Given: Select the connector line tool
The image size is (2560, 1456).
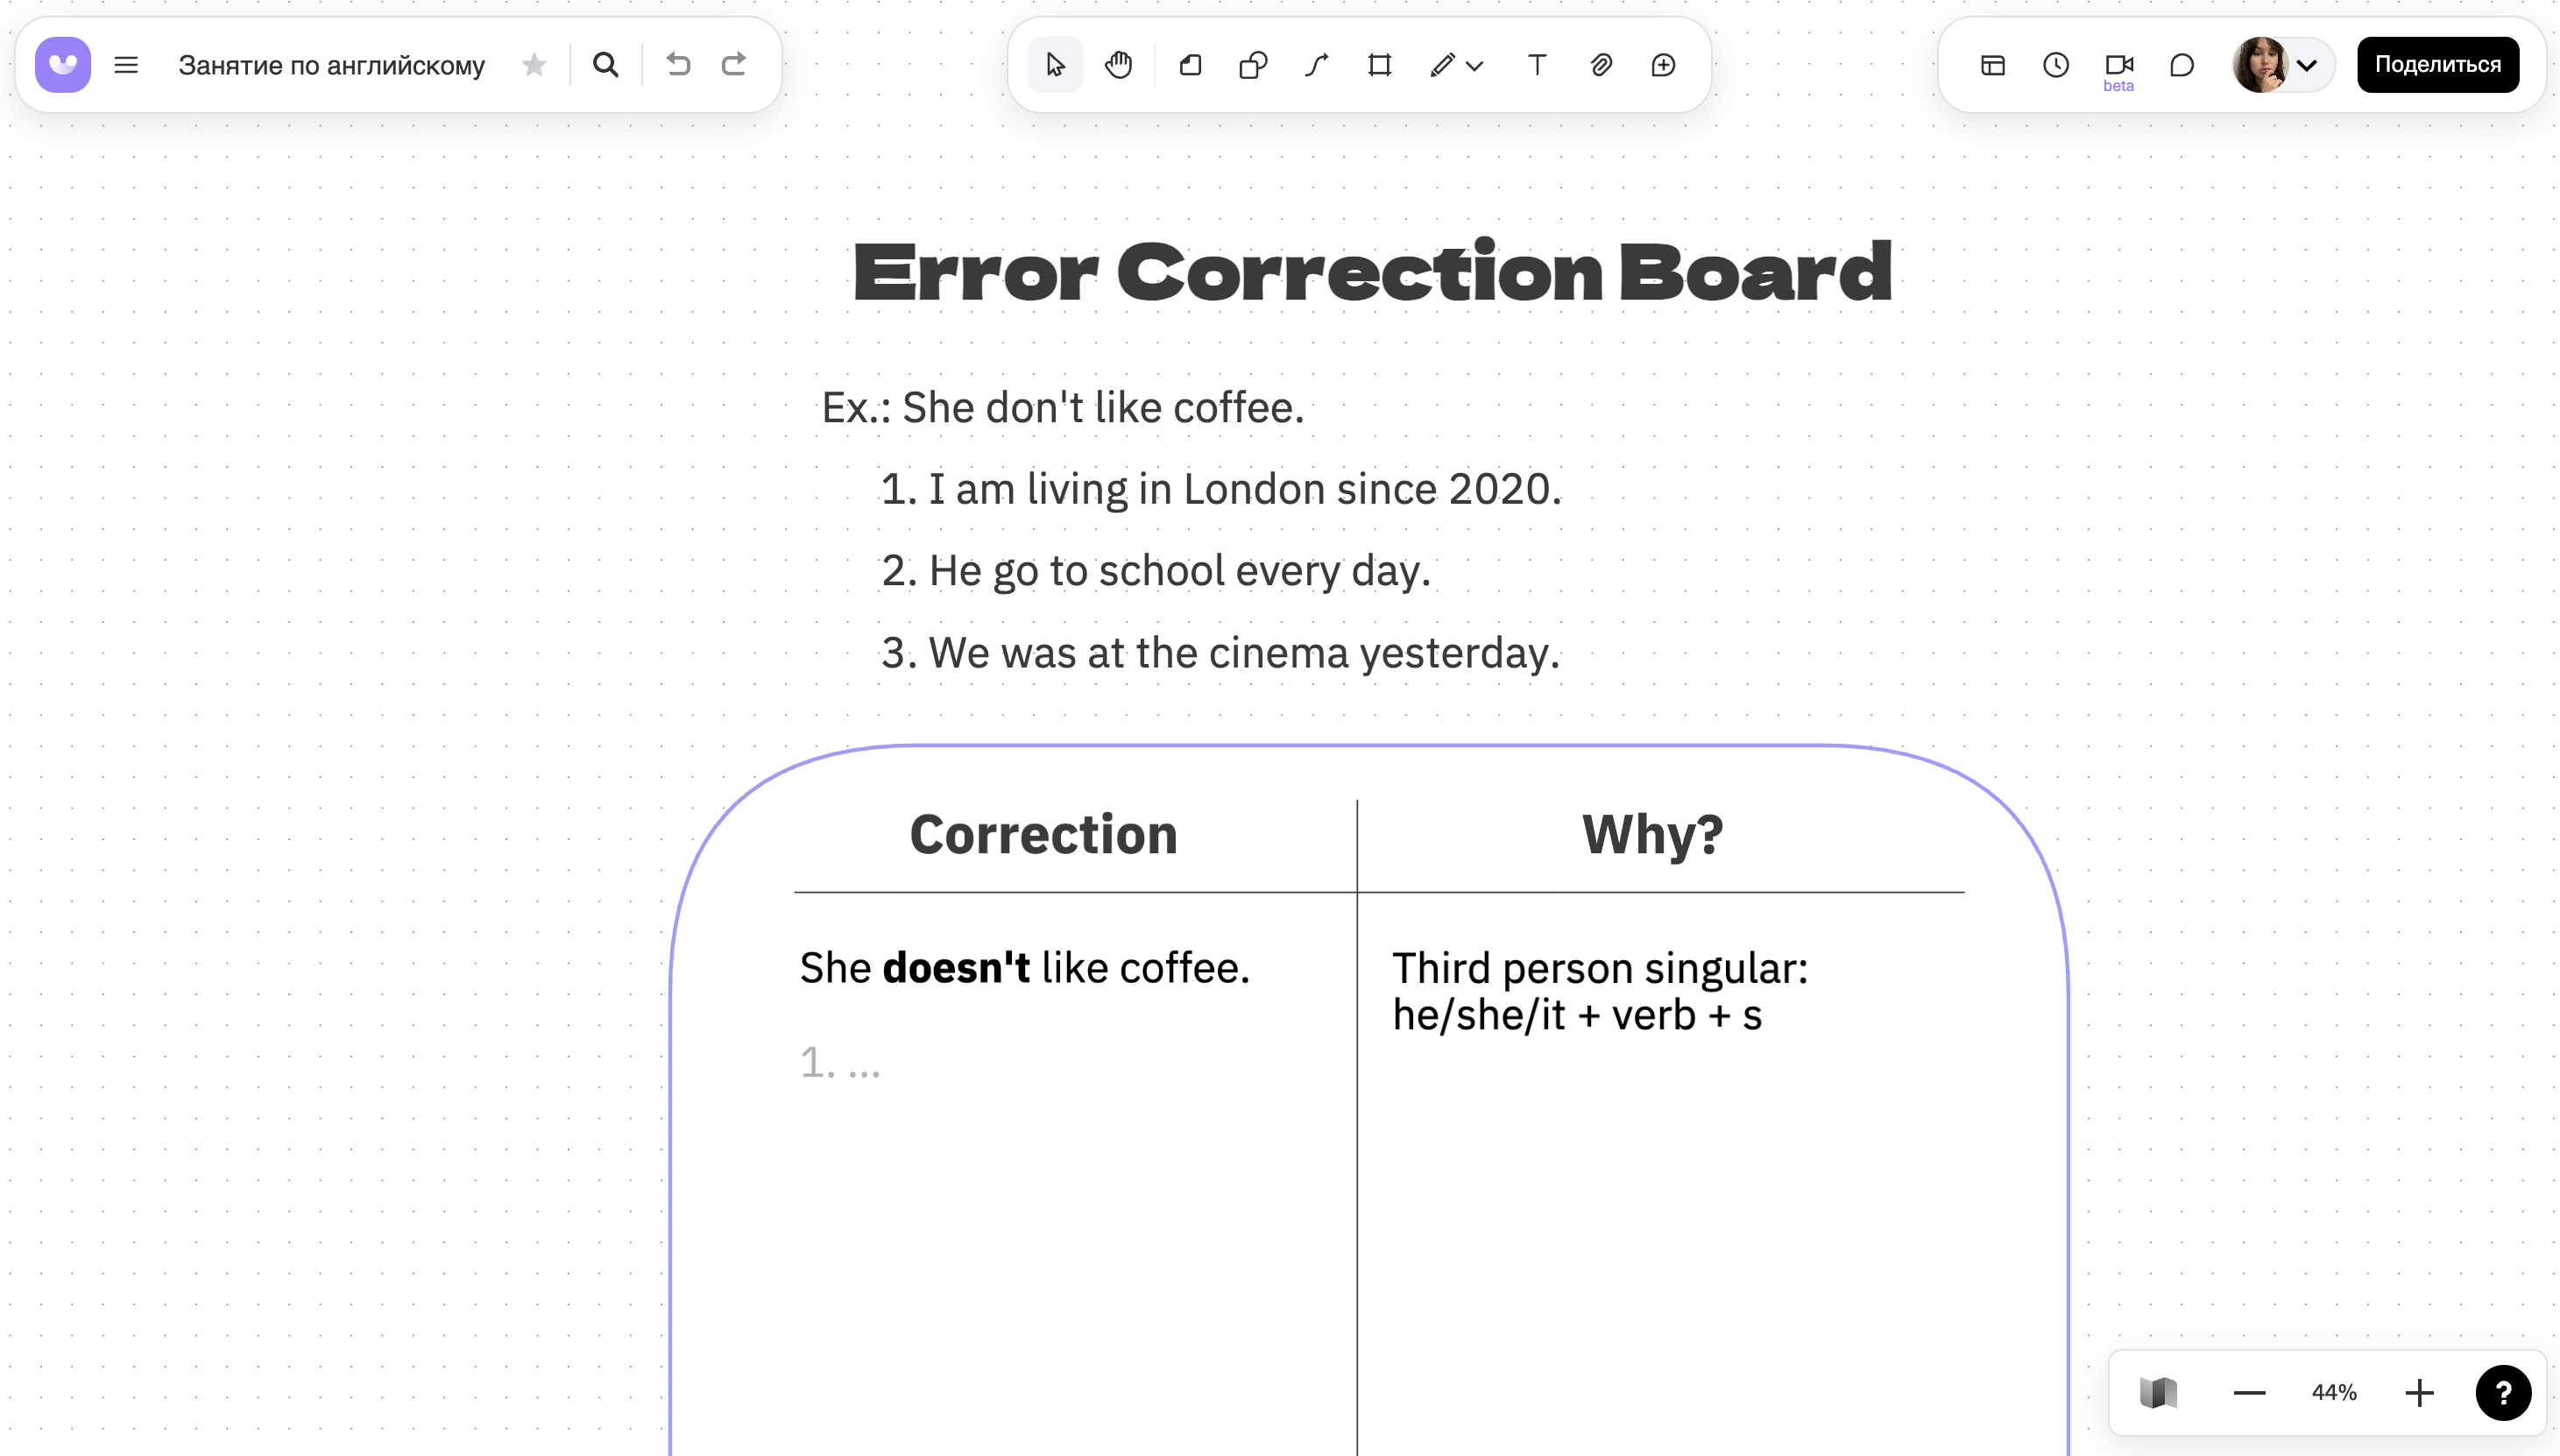Looking at the screenshot, I should (x=1316, y=65).
